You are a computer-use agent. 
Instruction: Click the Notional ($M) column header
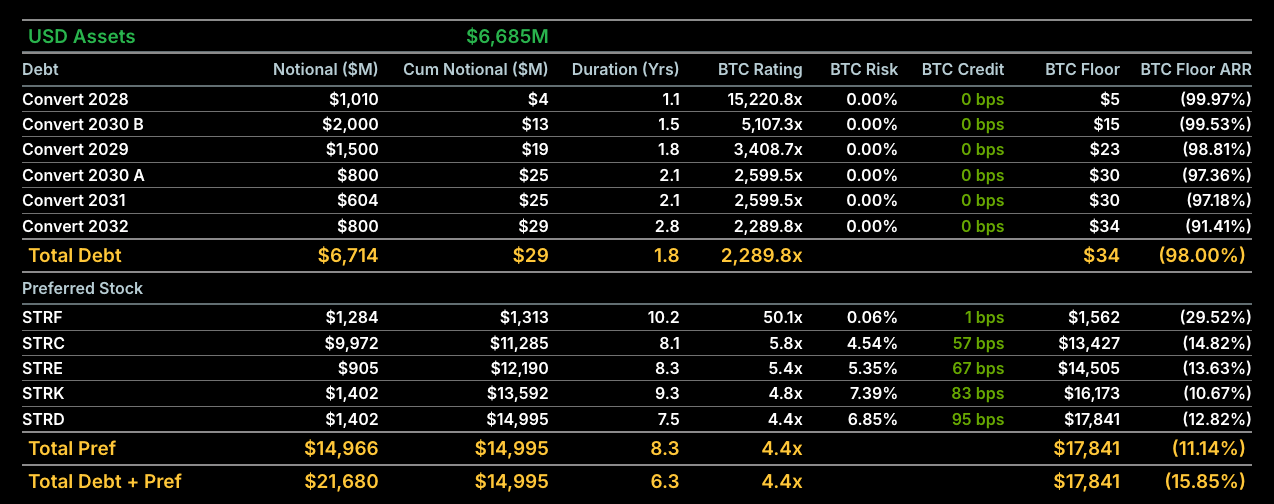tap(326, 70)
